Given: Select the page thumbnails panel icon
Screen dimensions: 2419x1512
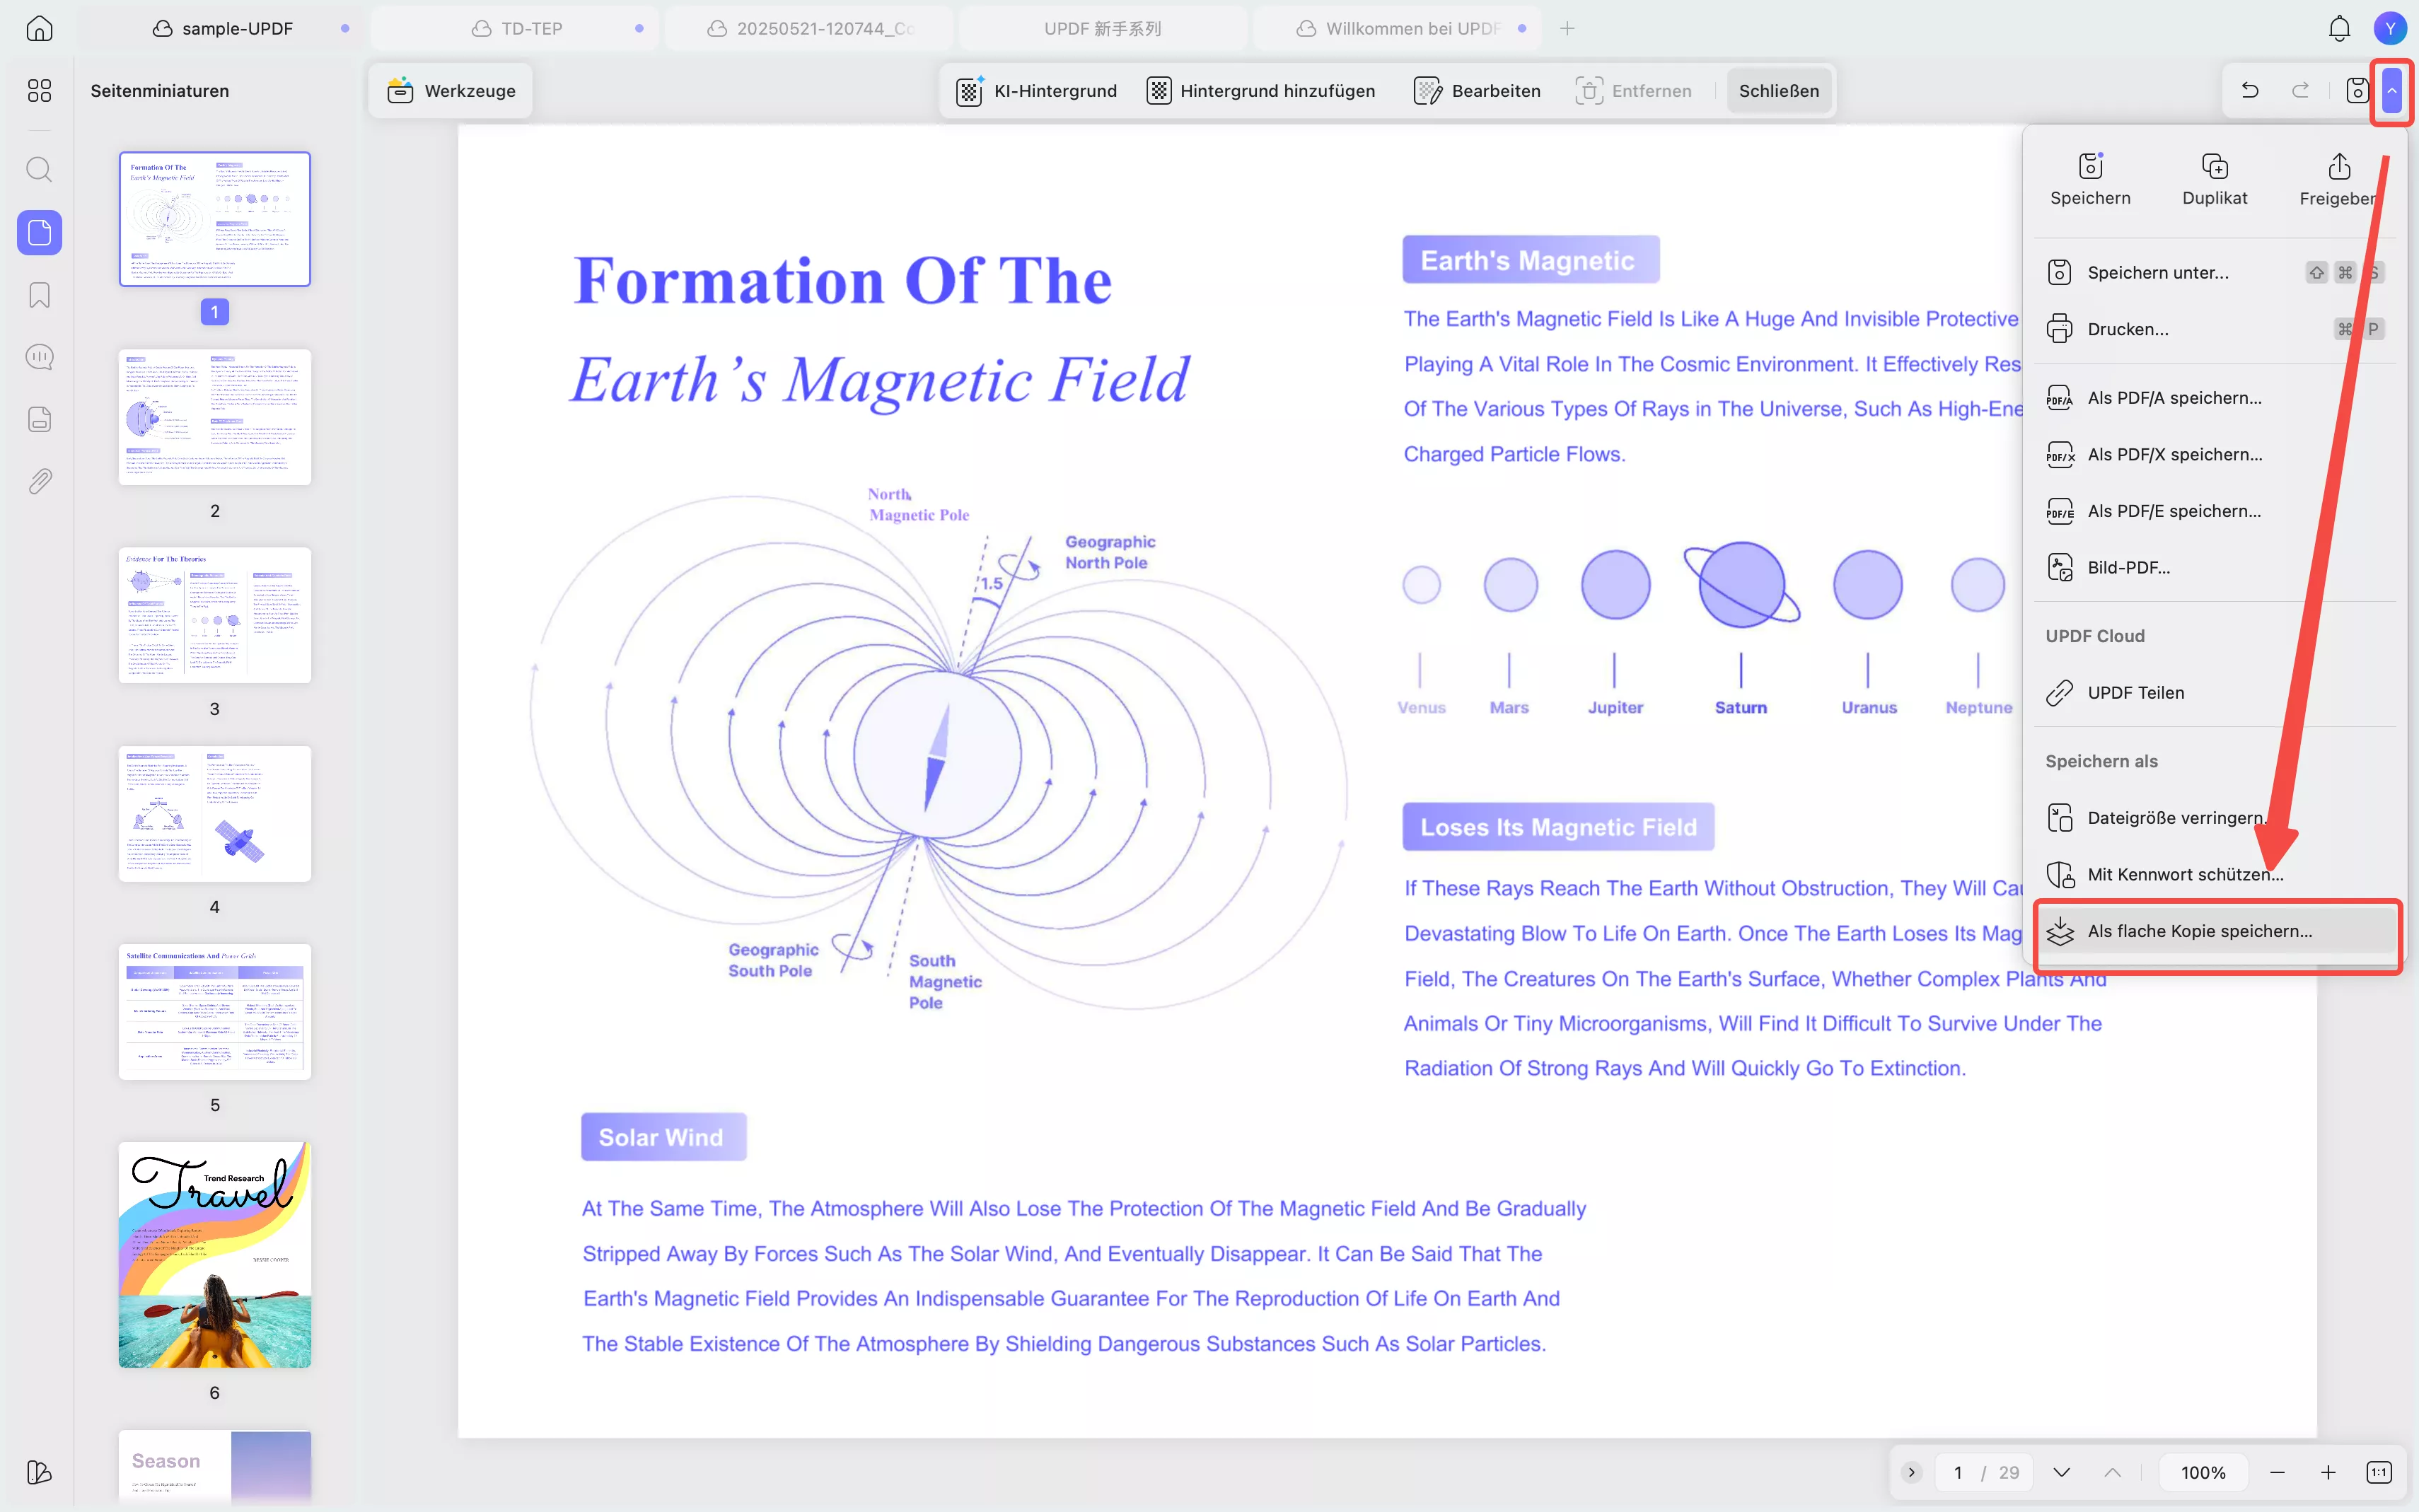Looking at the screenshot, I should click(x=40, y=233).
